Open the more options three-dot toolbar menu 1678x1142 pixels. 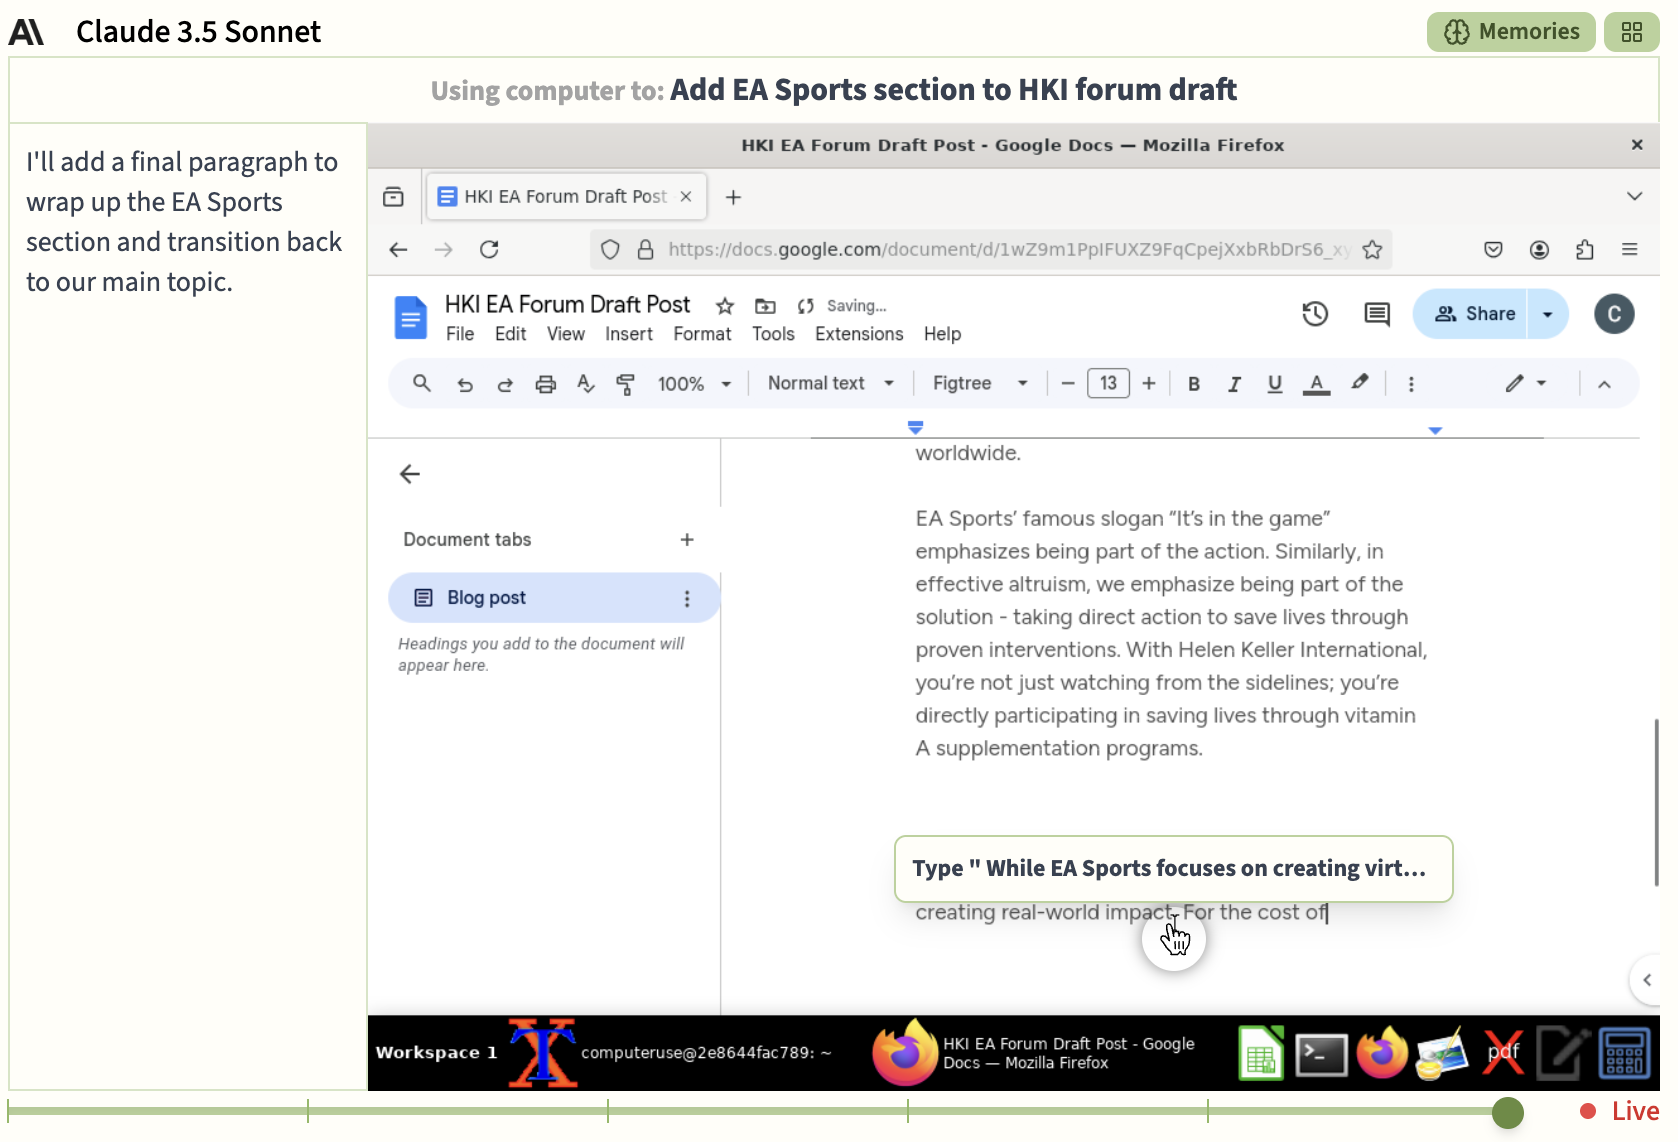[1411, 384]
